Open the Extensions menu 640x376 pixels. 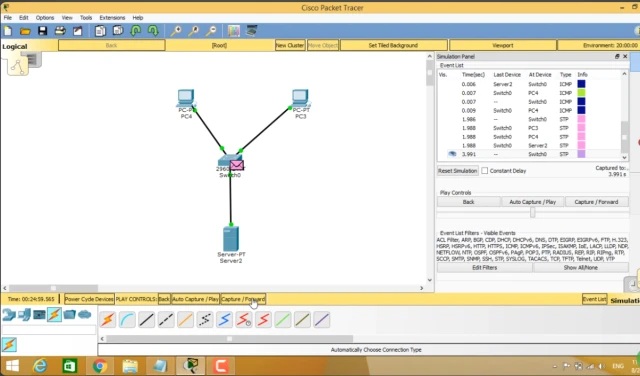click(112, 18)
